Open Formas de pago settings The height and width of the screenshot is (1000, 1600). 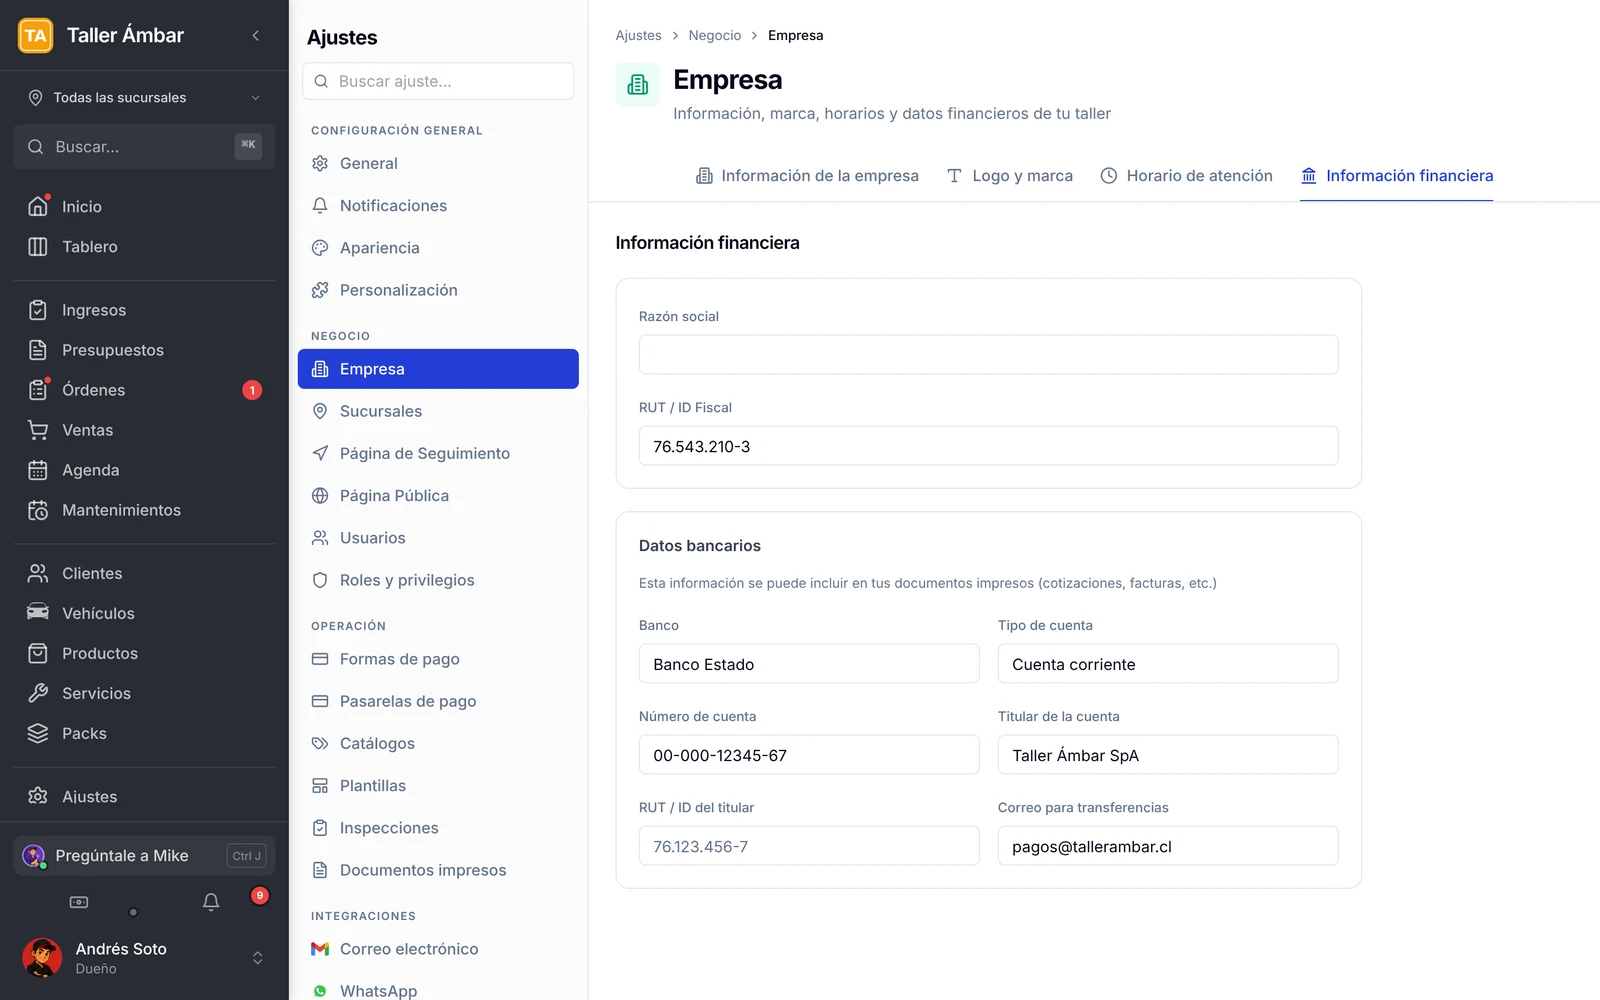438,659
